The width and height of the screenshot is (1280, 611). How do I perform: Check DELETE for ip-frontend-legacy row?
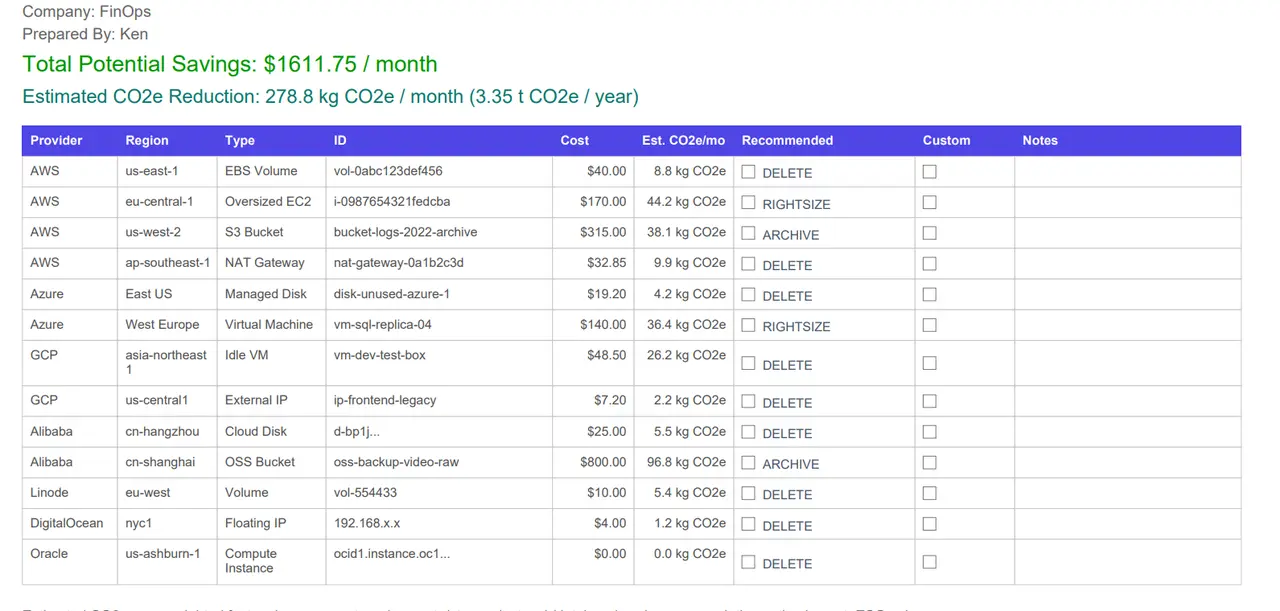click(748, 401)
